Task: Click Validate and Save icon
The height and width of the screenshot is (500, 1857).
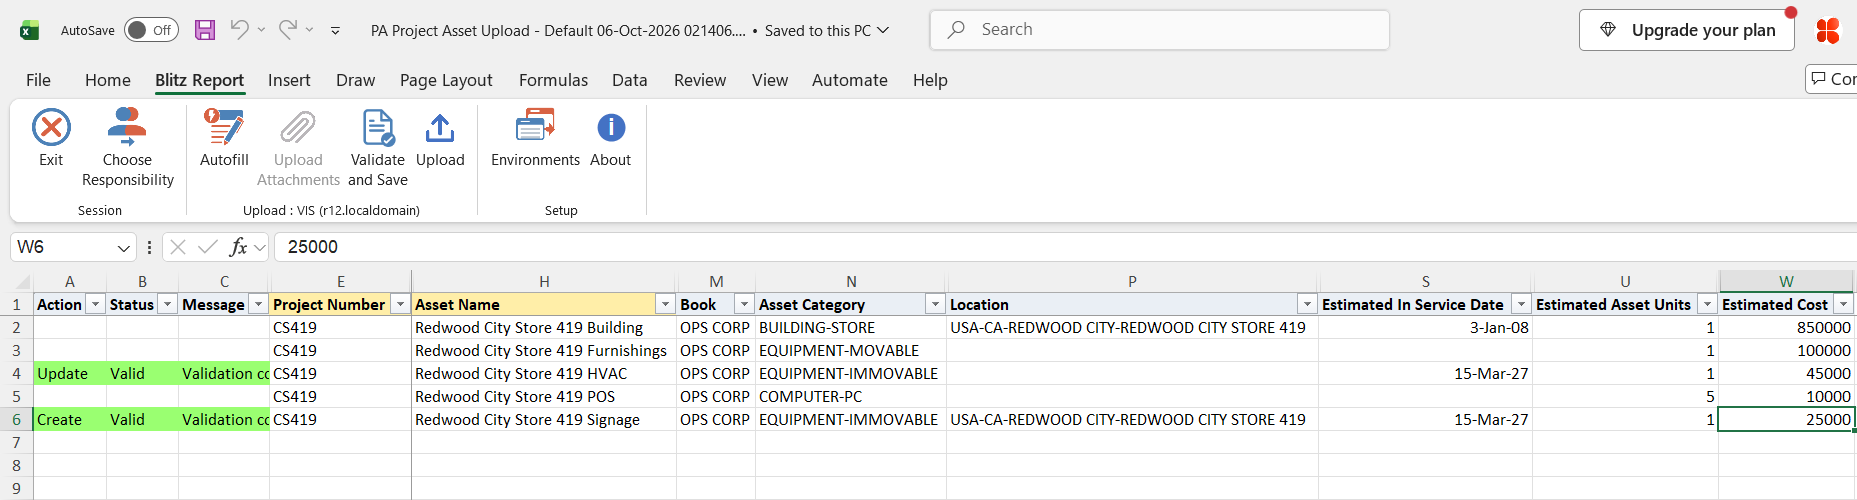Action: [x=378, y=128]
